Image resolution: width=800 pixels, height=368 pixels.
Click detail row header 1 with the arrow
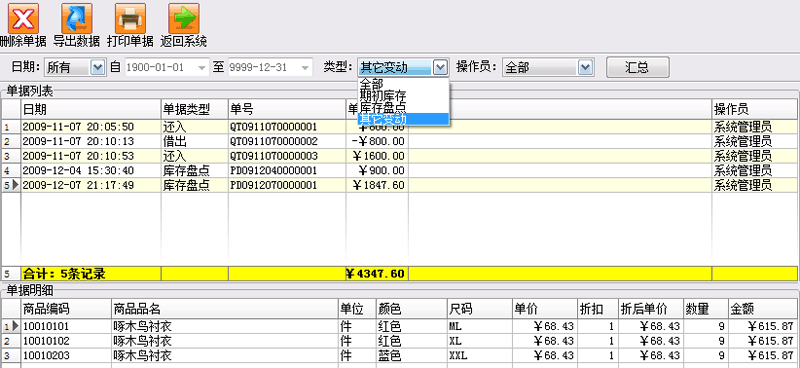(x=11, y=327)
